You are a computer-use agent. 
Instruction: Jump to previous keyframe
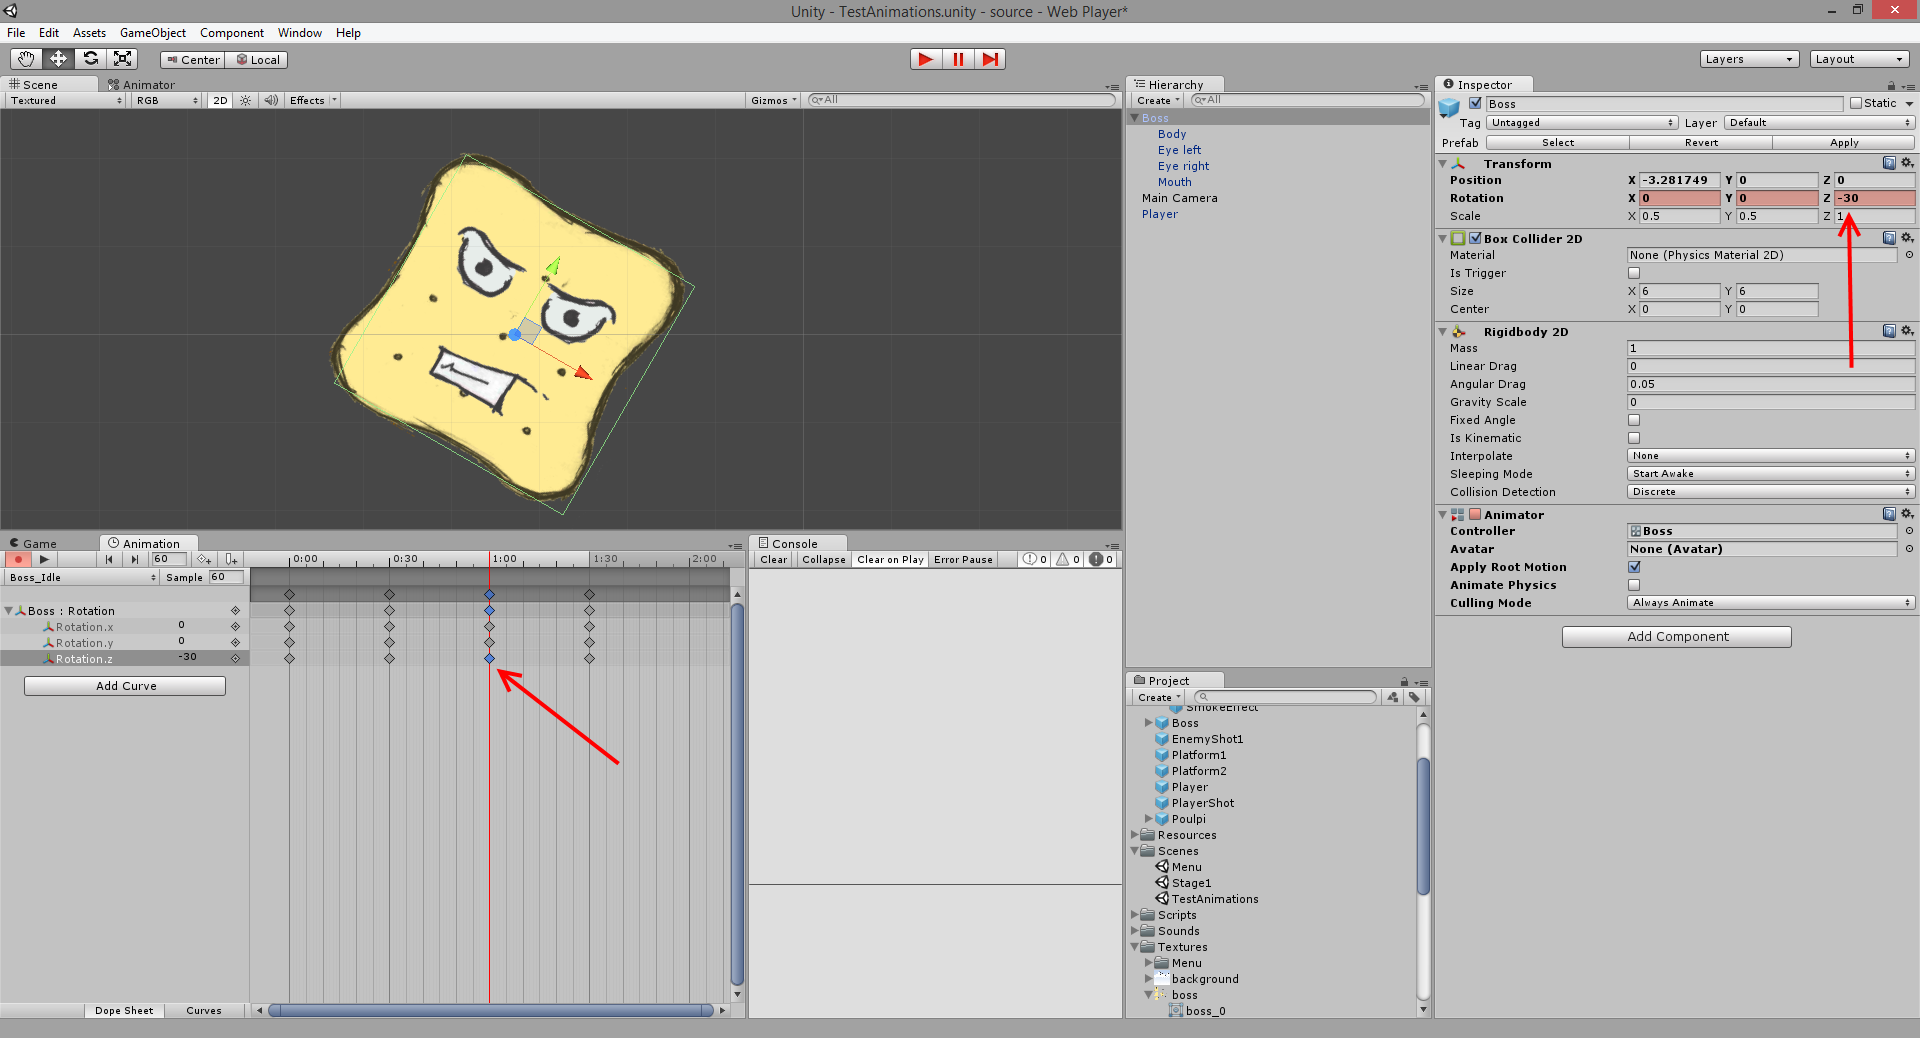109,560
